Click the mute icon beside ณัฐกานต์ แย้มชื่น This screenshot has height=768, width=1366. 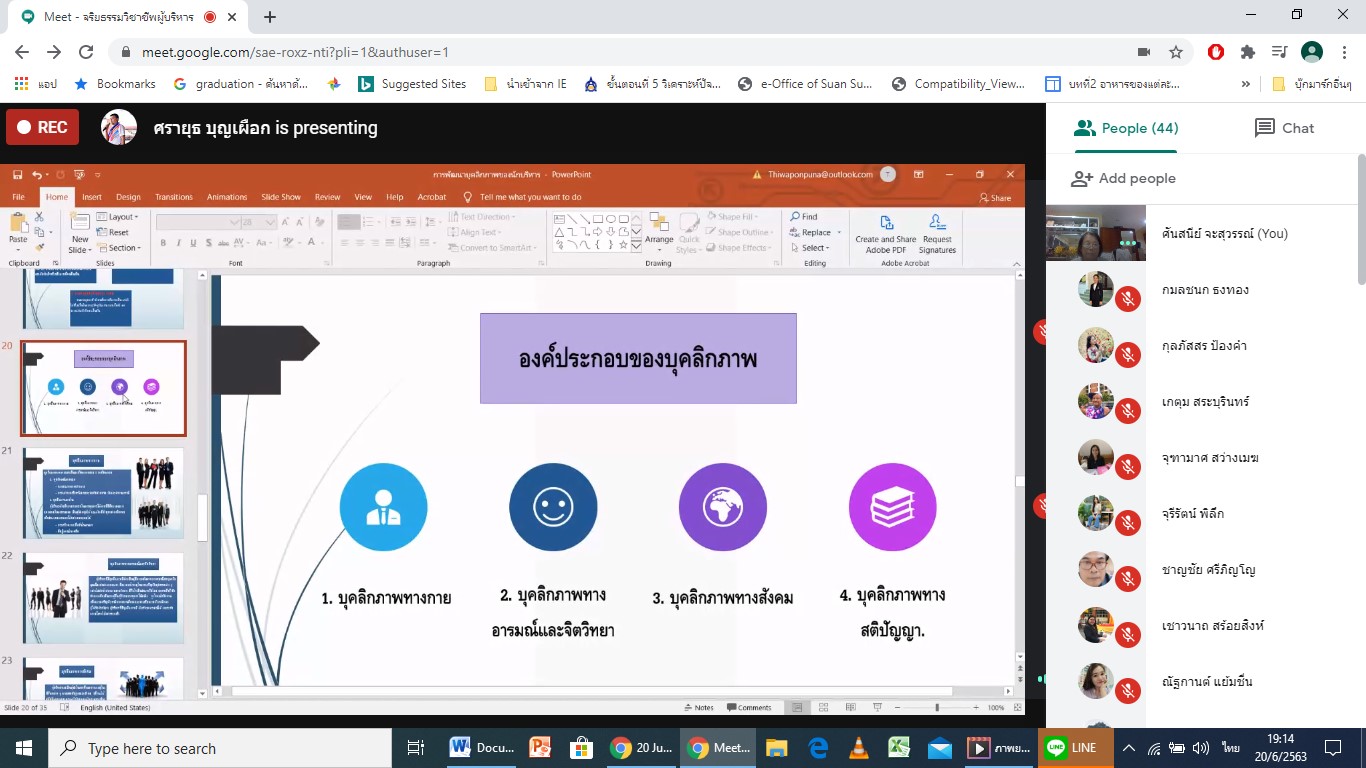click(1128, 690)
